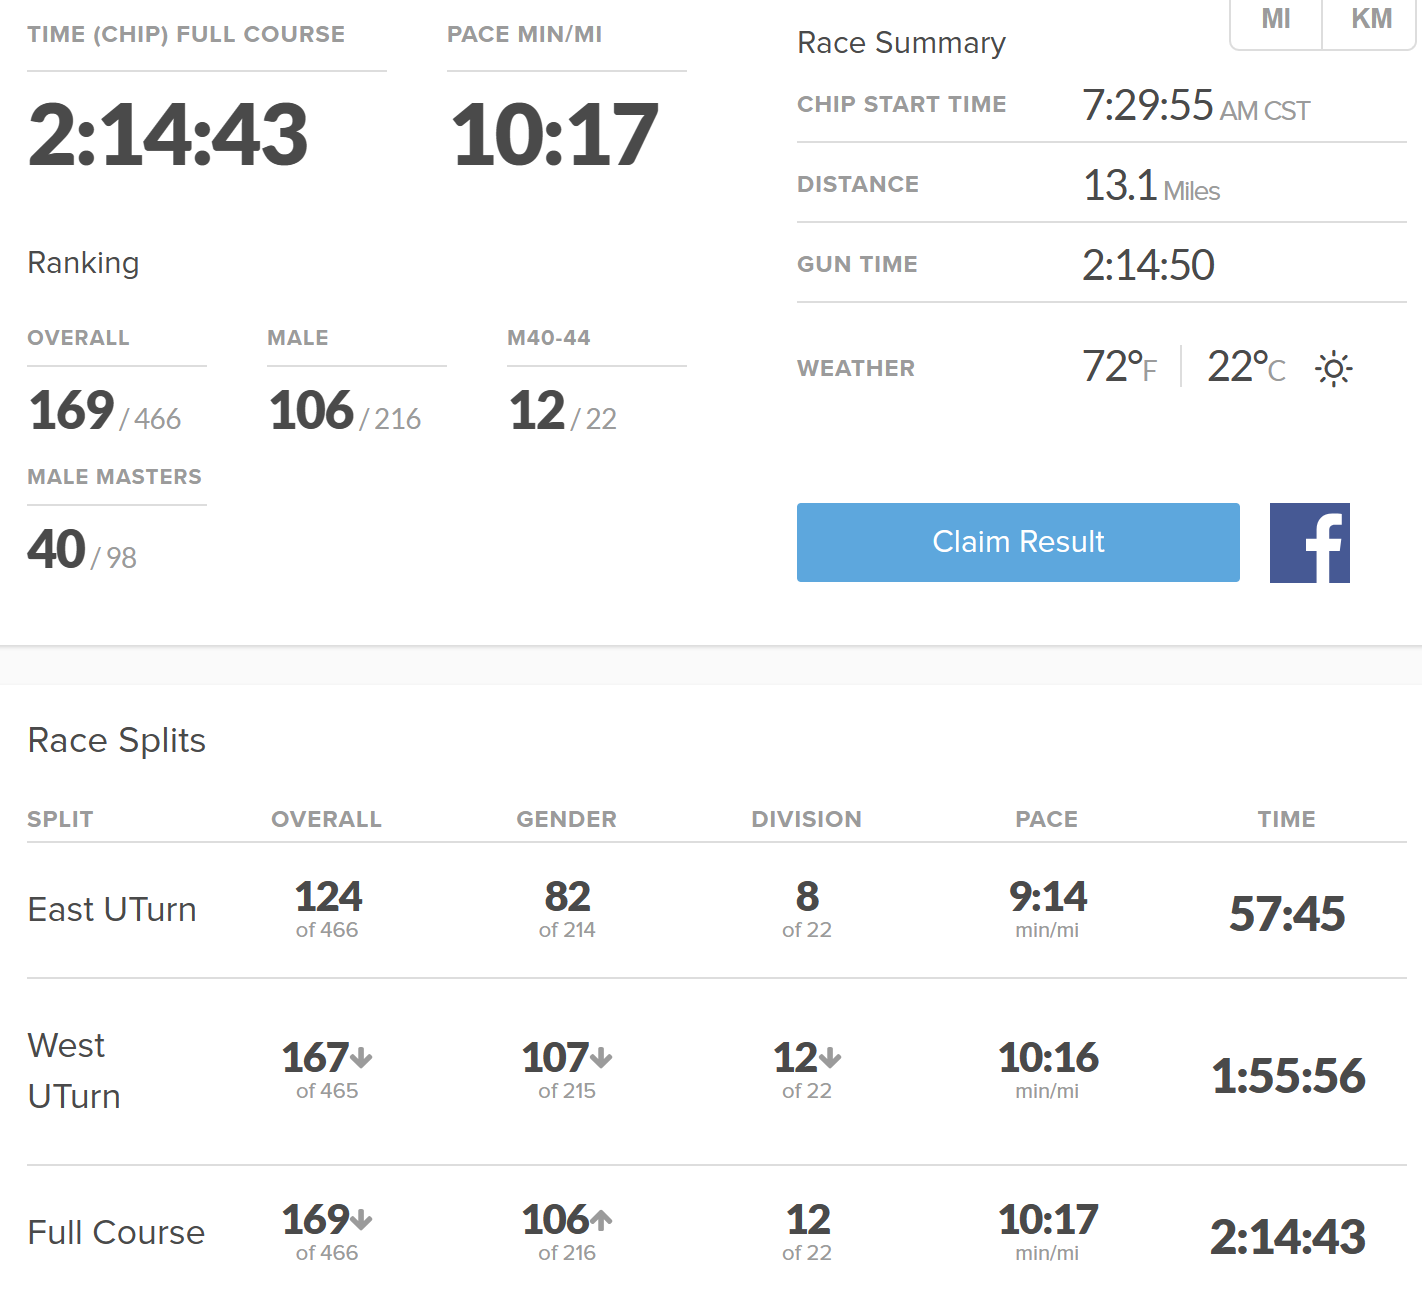Click the Full Course split row label
Screen dimensions: 1422x1290
[116, 1233]
